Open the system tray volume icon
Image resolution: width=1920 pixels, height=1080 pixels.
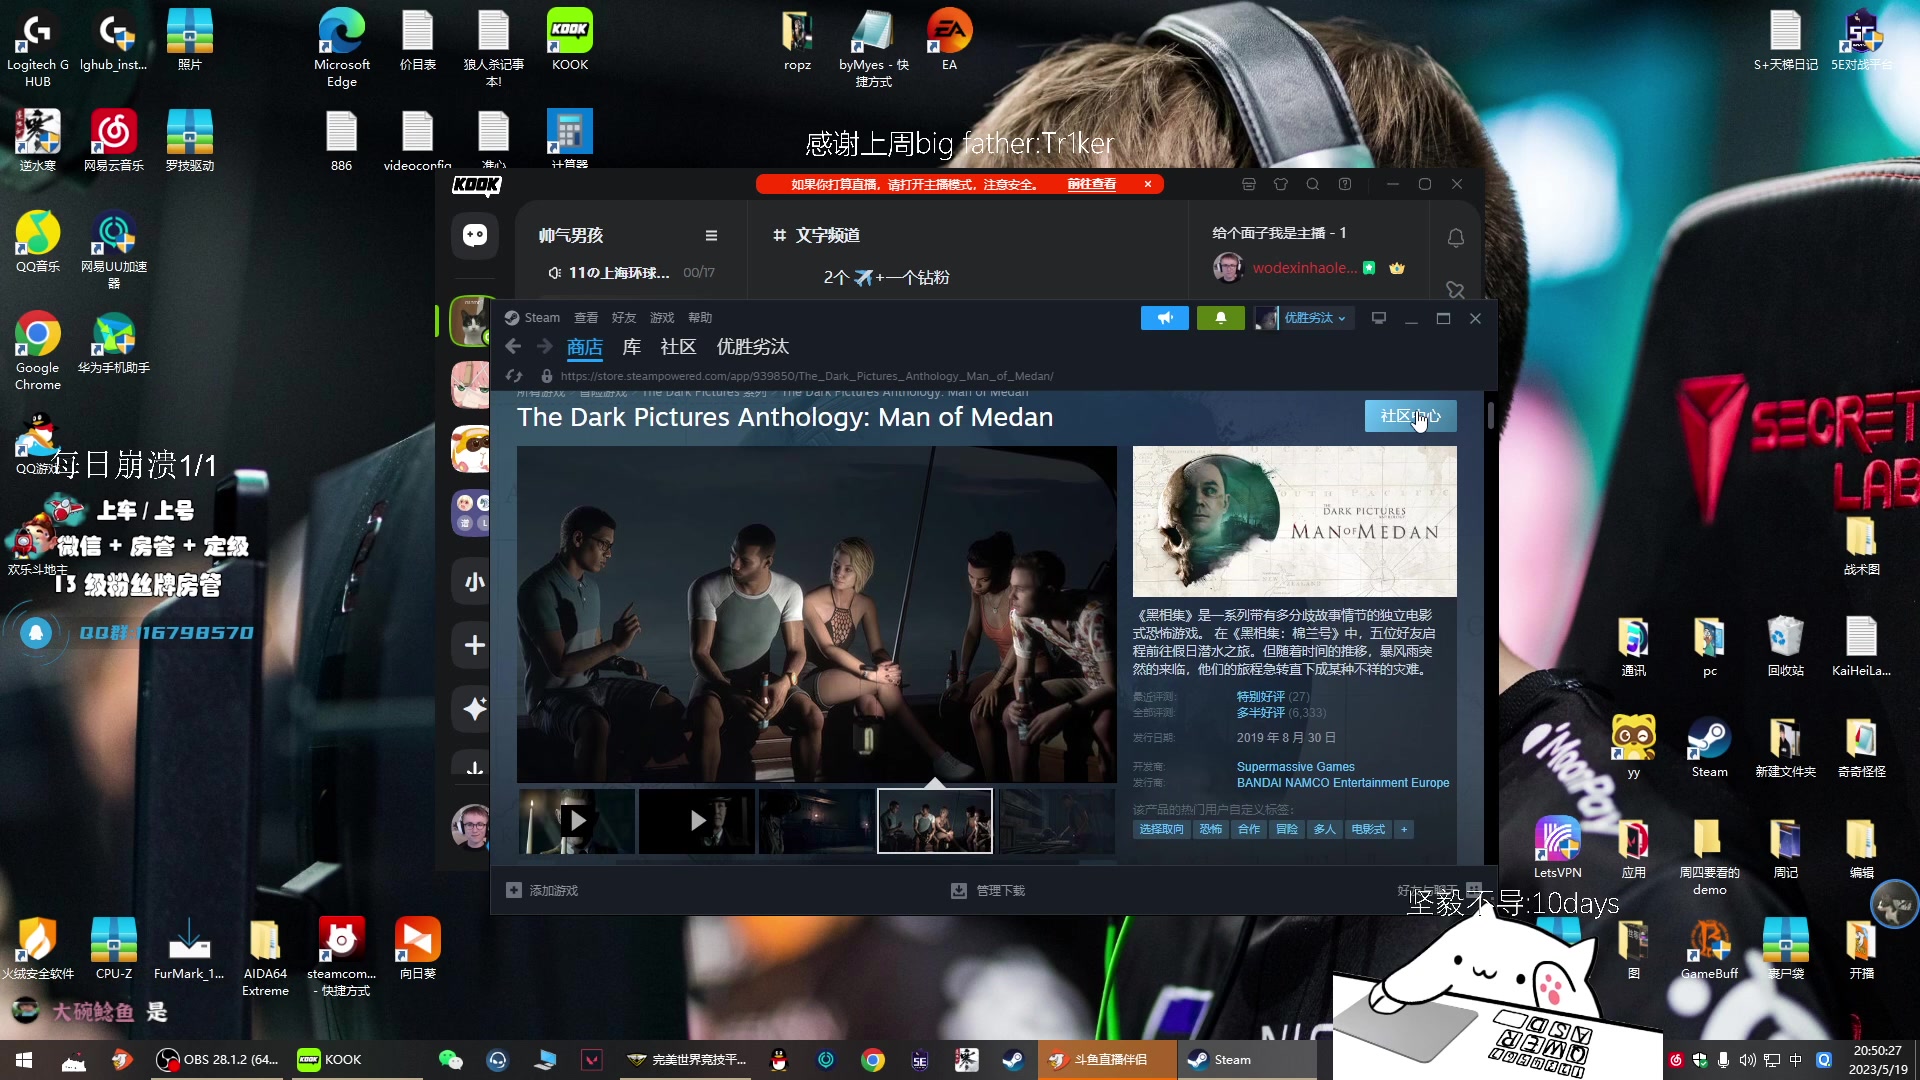1747,1060
